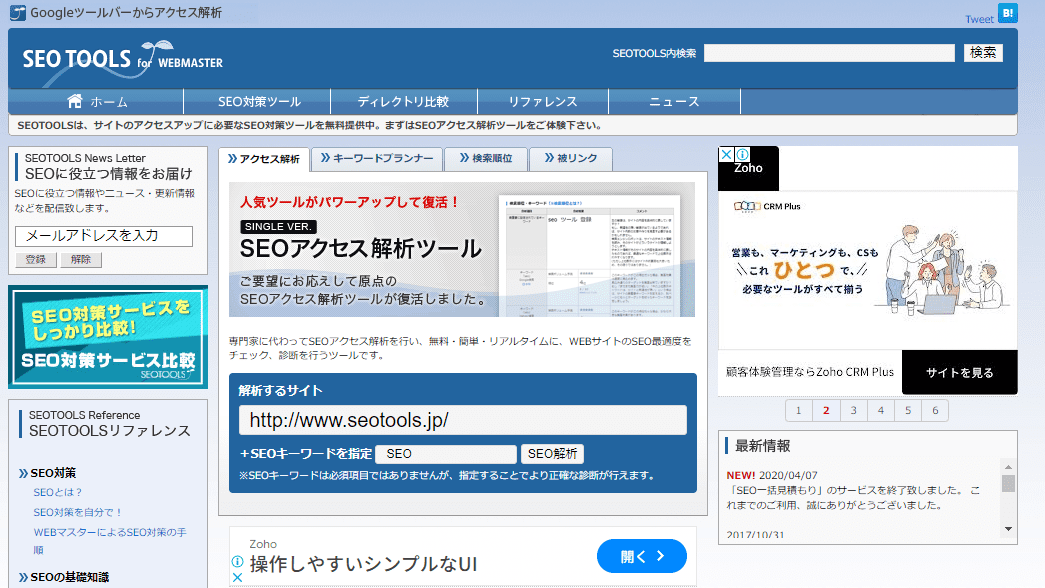The width and height of the screenshot is (1045, 588).
Task: Click the 解析するサイト URL field
Action: (463, 421)
